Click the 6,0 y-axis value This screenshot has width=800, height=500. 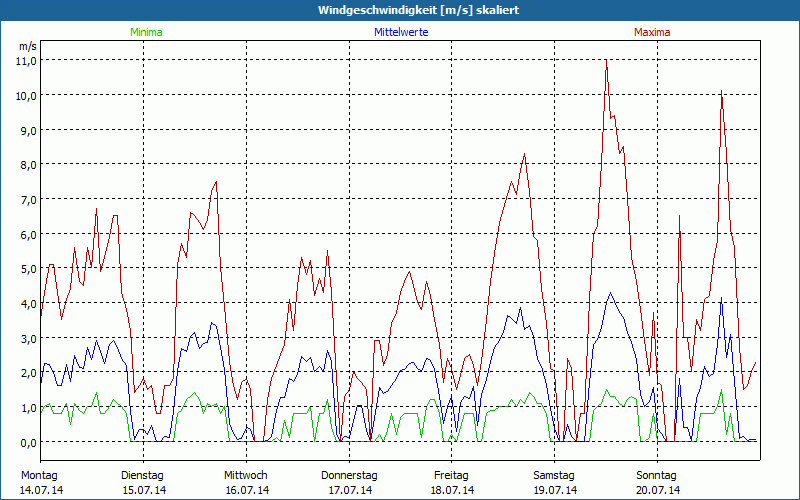pos(28,234)
